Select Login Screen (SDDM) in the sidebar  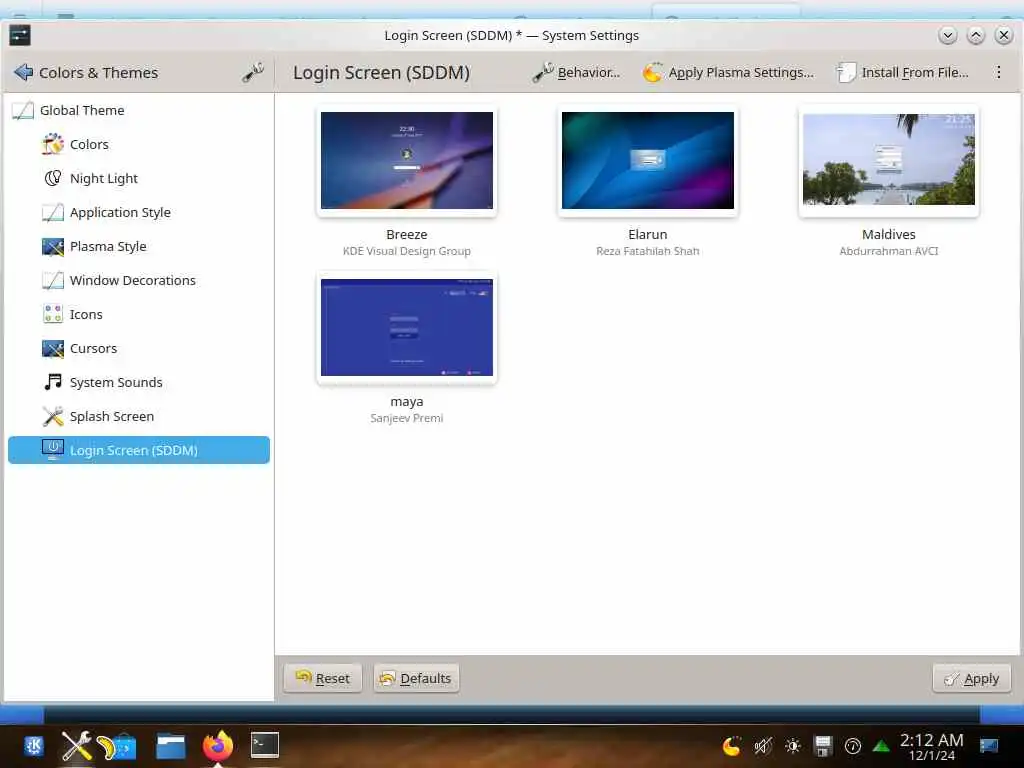(x=138, y=450)
